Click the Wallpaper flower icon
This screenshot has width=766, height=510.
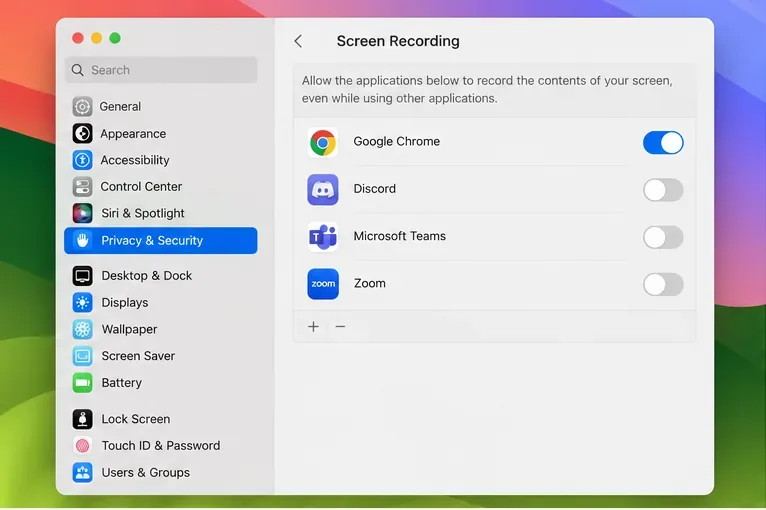[x=82, y=329]
